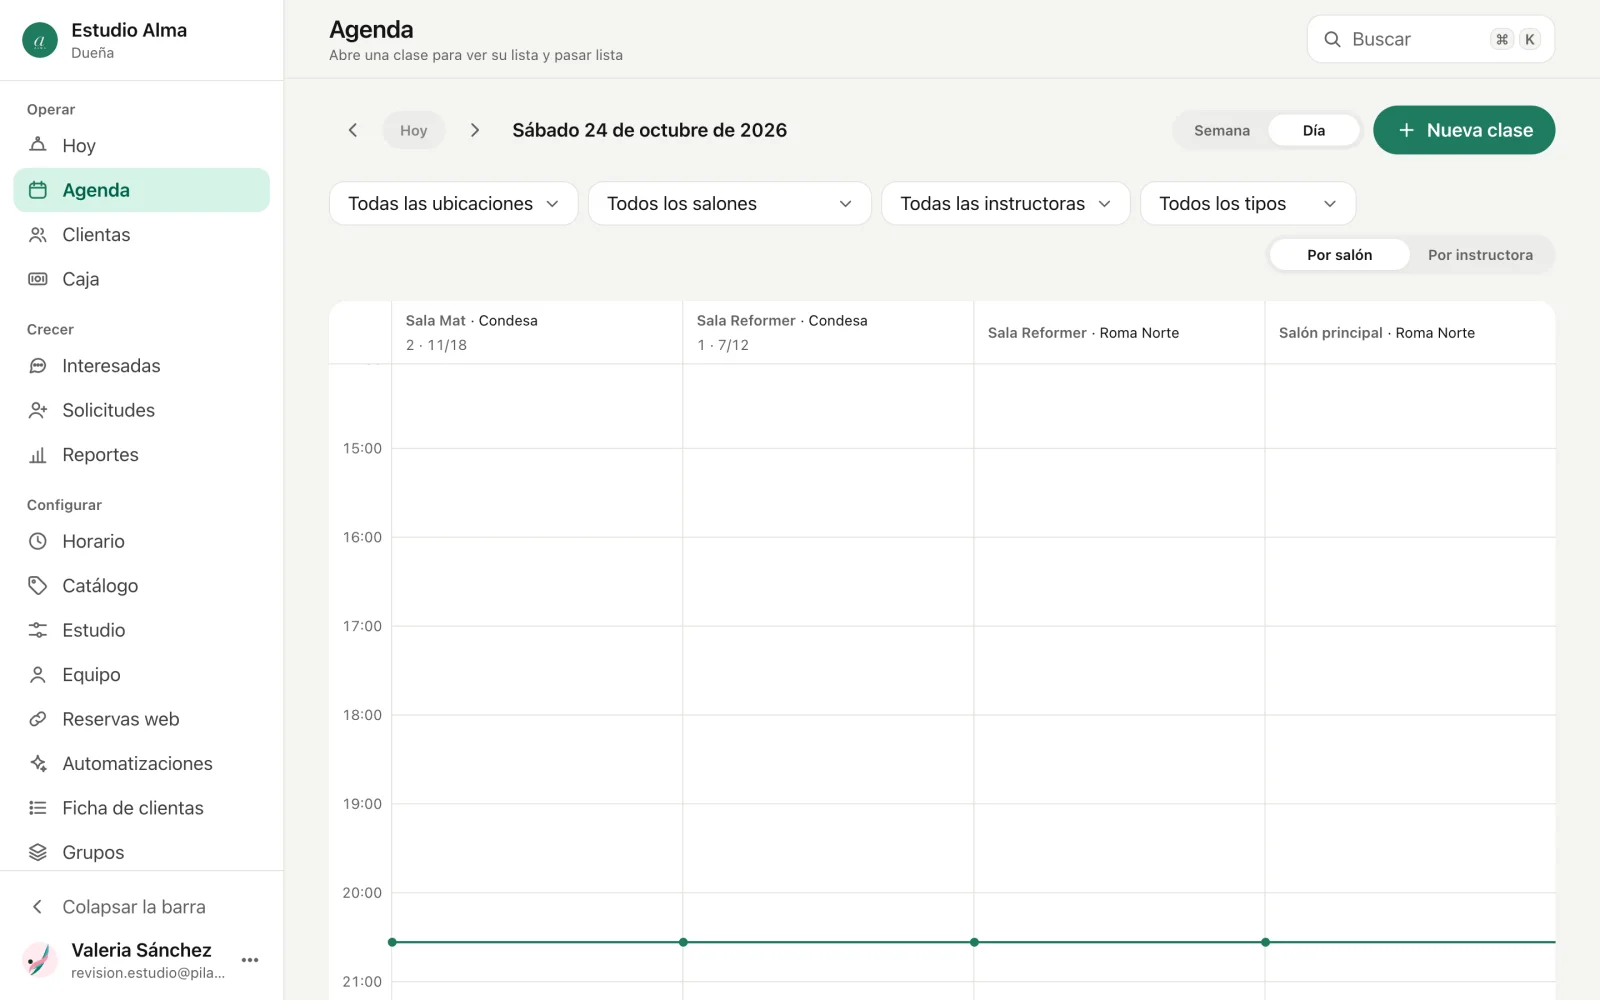Click the current time line marker
The image size is (1600, 1000).
pos(973,942)
